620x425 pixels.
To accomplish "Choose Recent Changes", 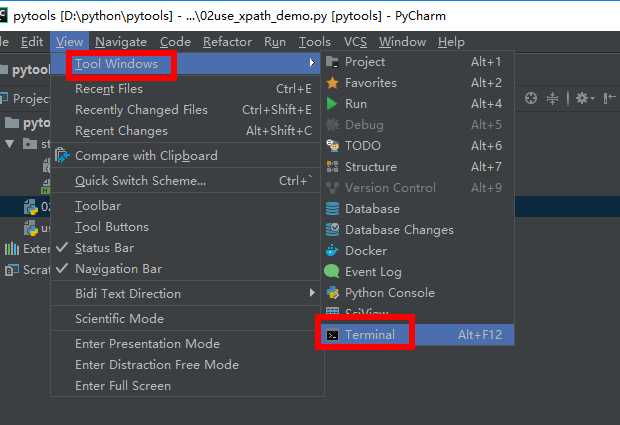I will [186, 131].
